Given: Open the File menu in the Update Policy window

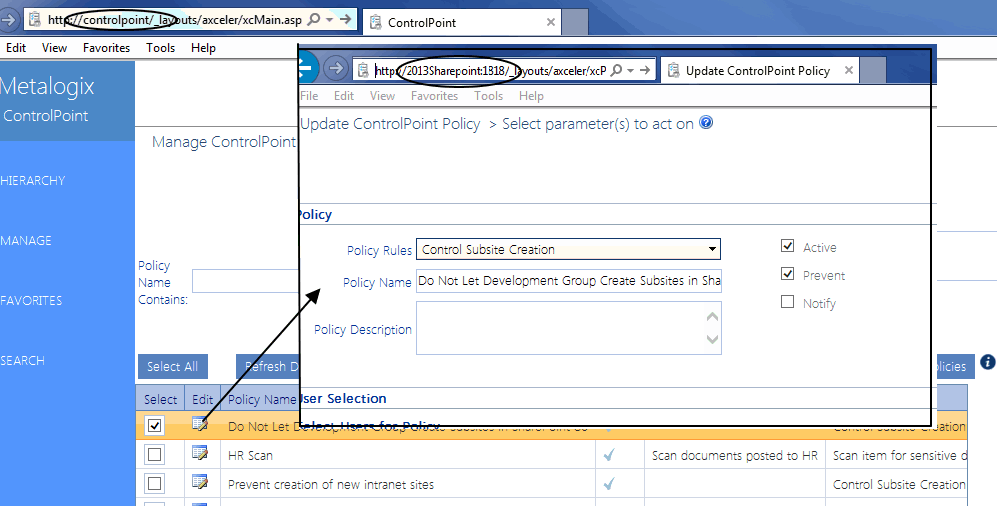Looking at the screenshot, I should [x=309, y=96].
